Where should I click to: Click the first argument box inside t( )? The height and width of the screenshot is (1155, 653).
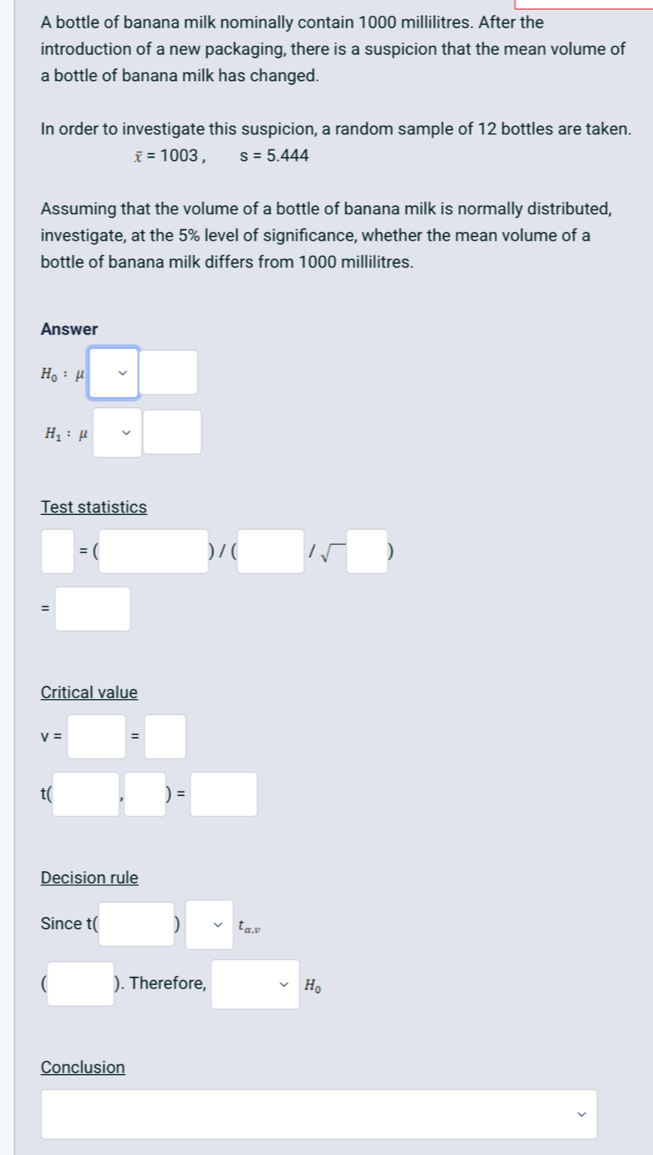[85, 794]
